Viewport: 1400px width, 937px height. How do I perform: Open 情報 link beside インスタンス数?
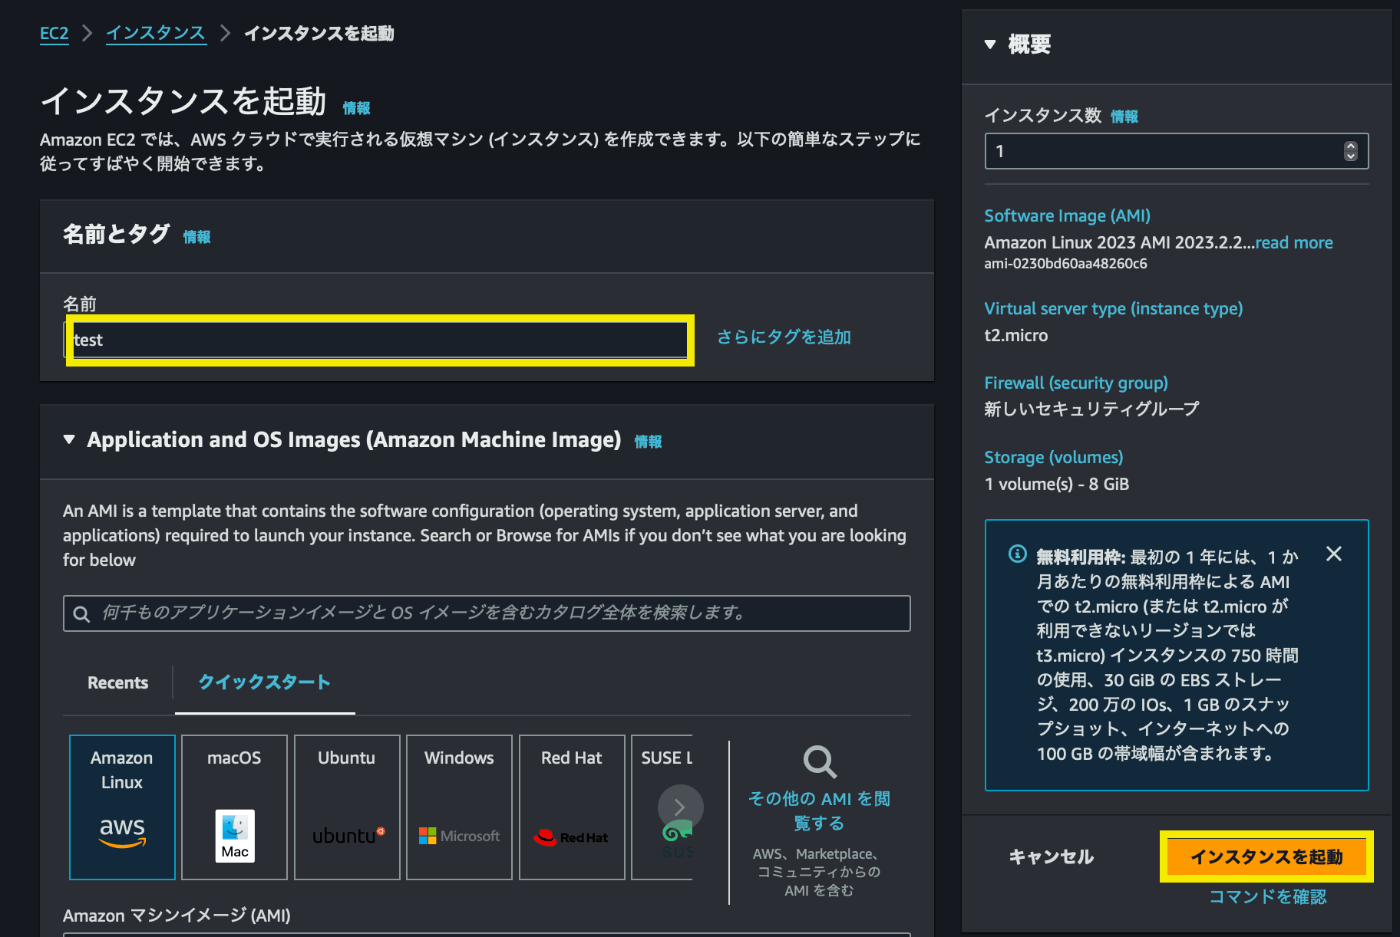[x=1124, y=117]
